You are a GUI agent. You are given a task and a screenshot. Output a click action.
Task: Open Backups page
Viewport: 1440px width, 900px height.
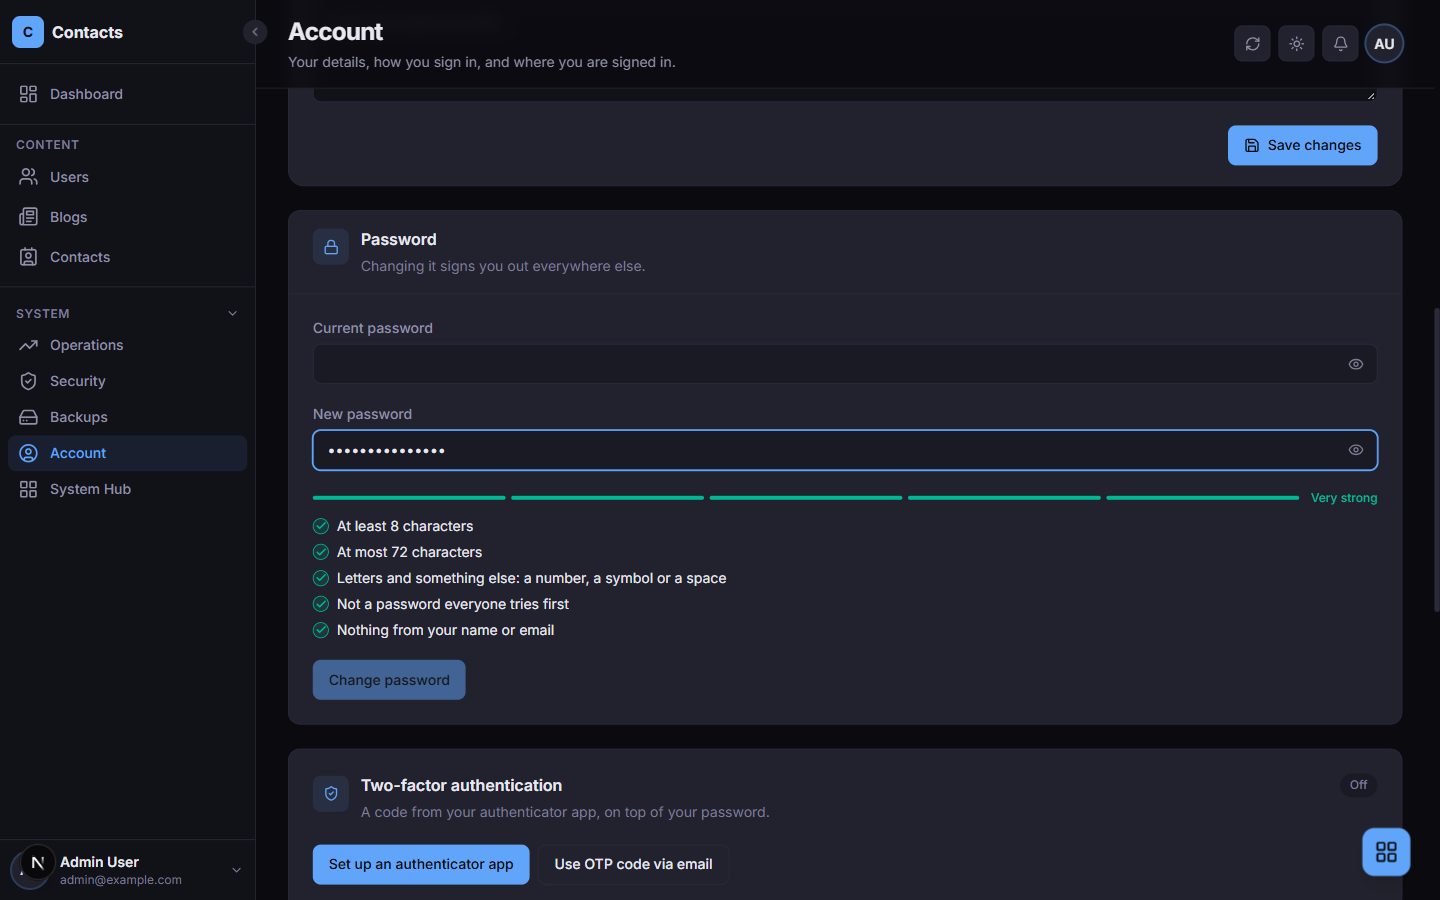[x=127, y=417]
